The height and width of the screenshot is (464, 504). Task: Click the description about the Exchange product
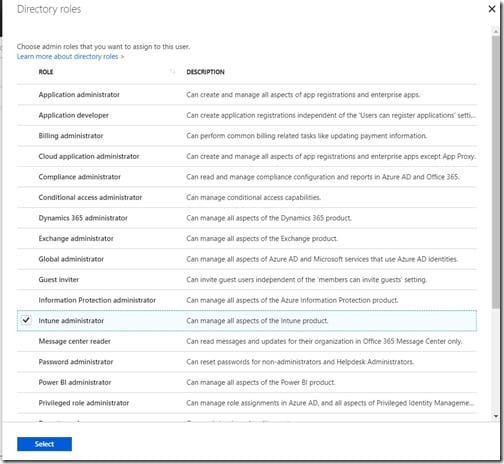(x=262, y=239)
